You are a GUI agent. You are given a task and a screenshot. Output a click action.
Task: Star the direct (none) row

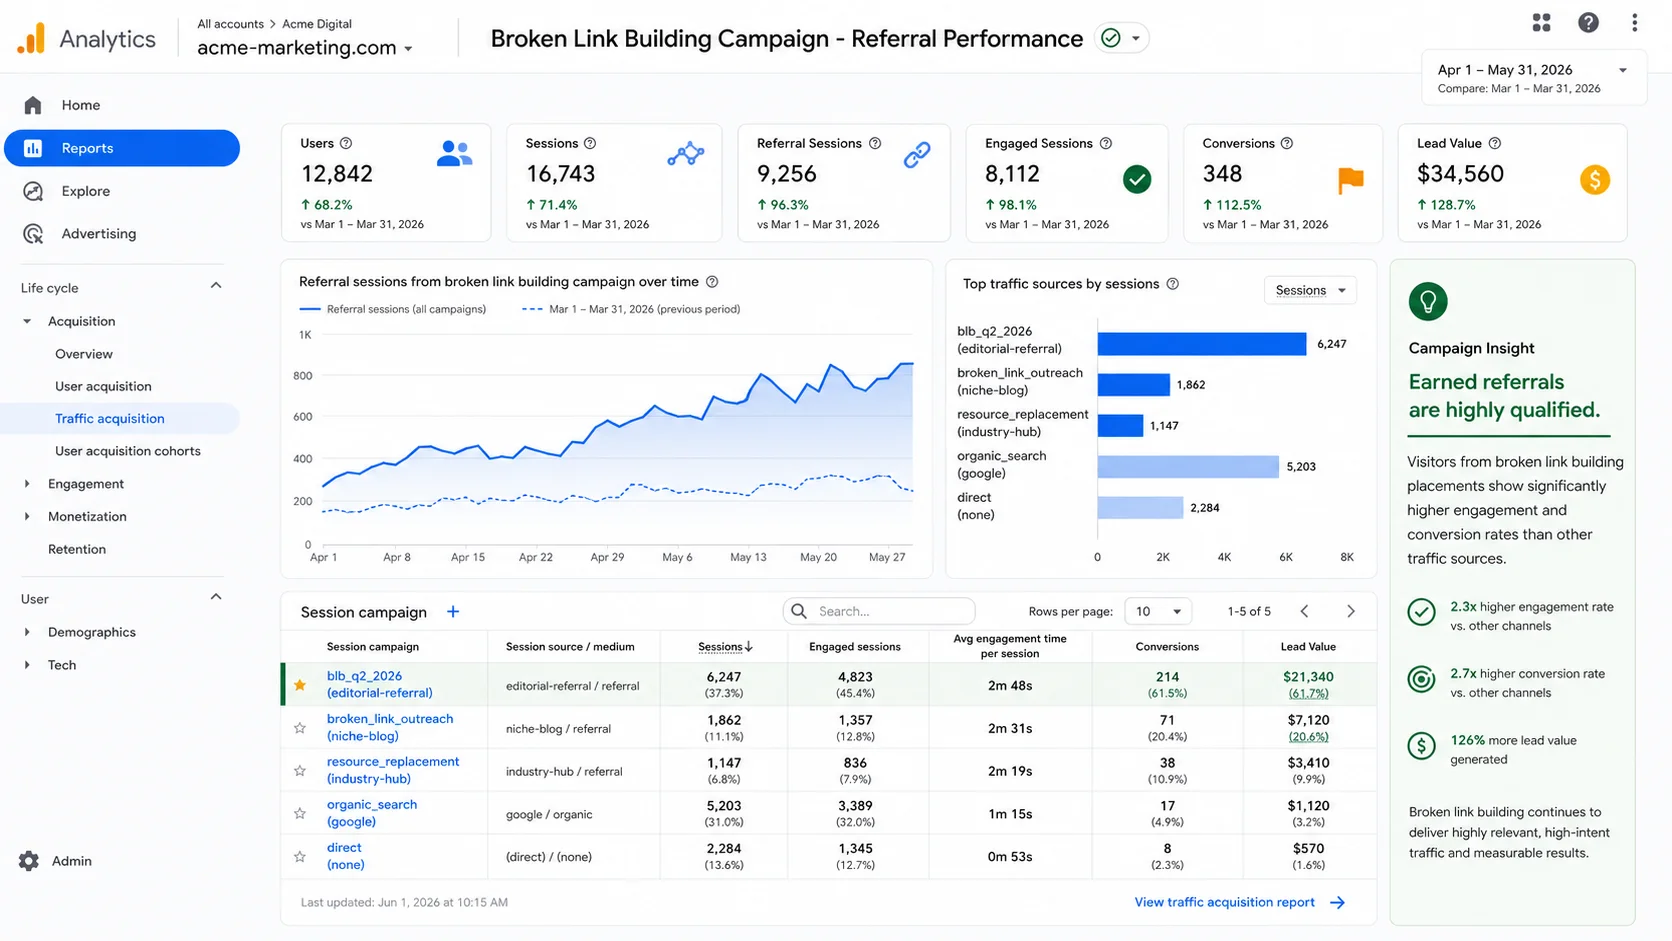point(300,857)
